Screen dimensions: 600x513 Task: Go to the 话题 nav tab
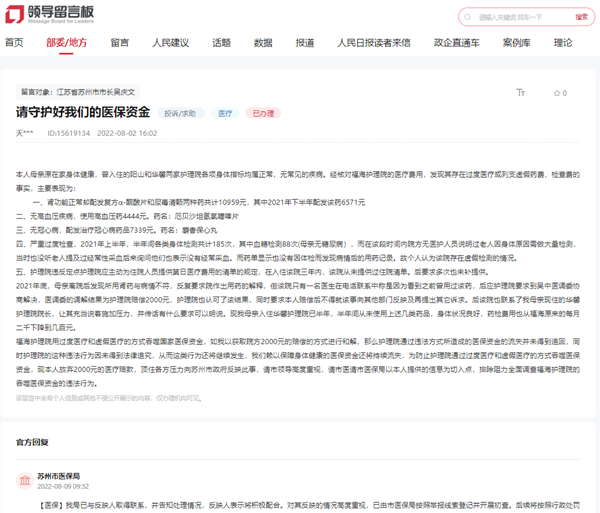point(222,42)
